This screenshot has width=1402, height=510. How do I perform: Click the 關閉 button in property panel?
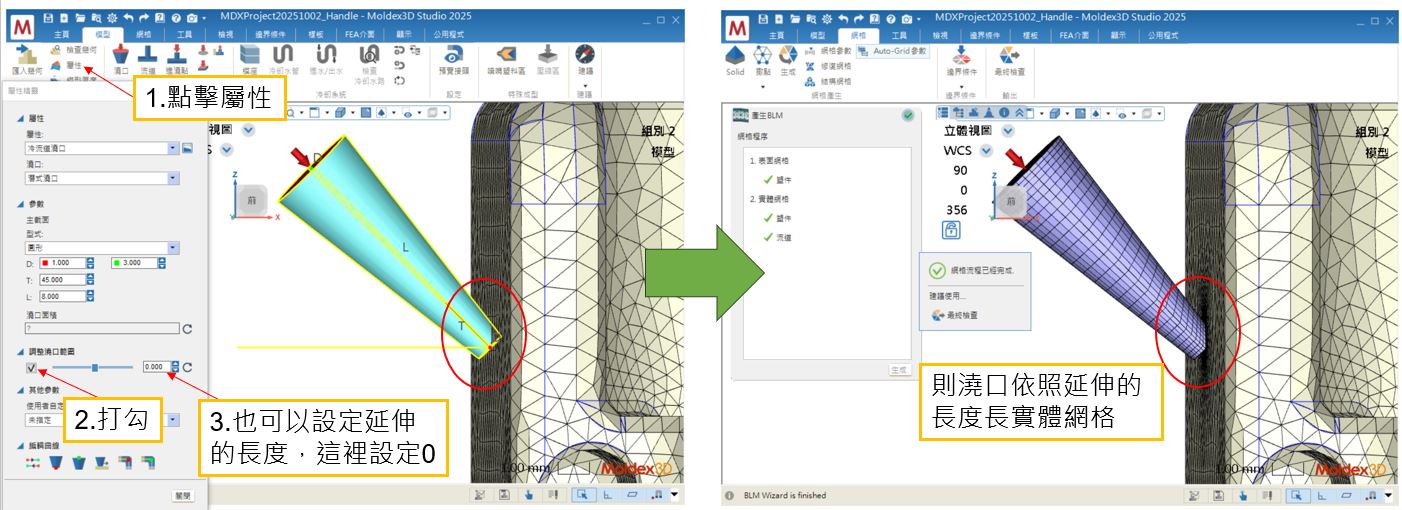pos(183,494)
